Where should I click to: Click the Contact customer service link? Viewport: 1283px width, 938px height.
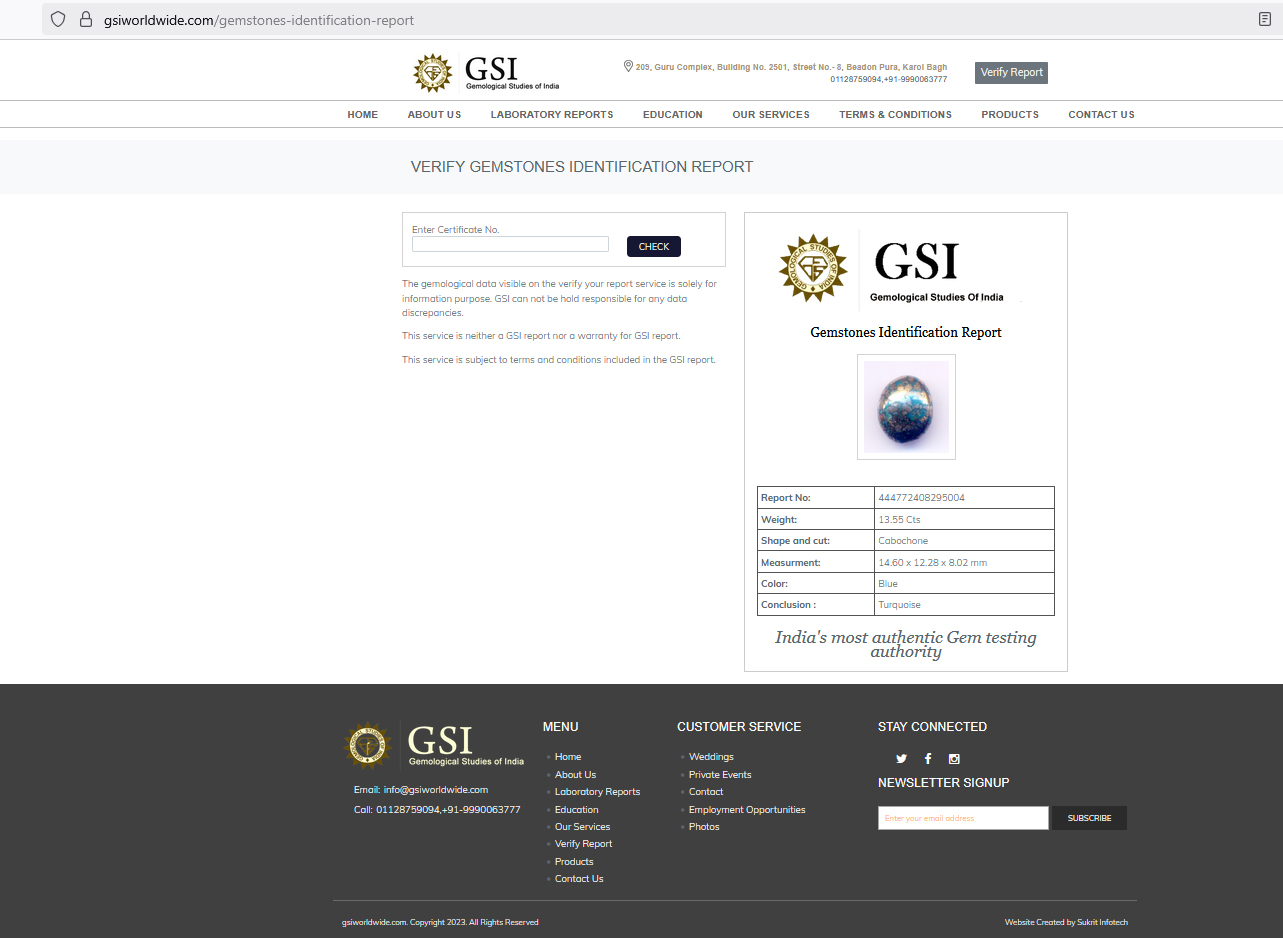[706, 792]
